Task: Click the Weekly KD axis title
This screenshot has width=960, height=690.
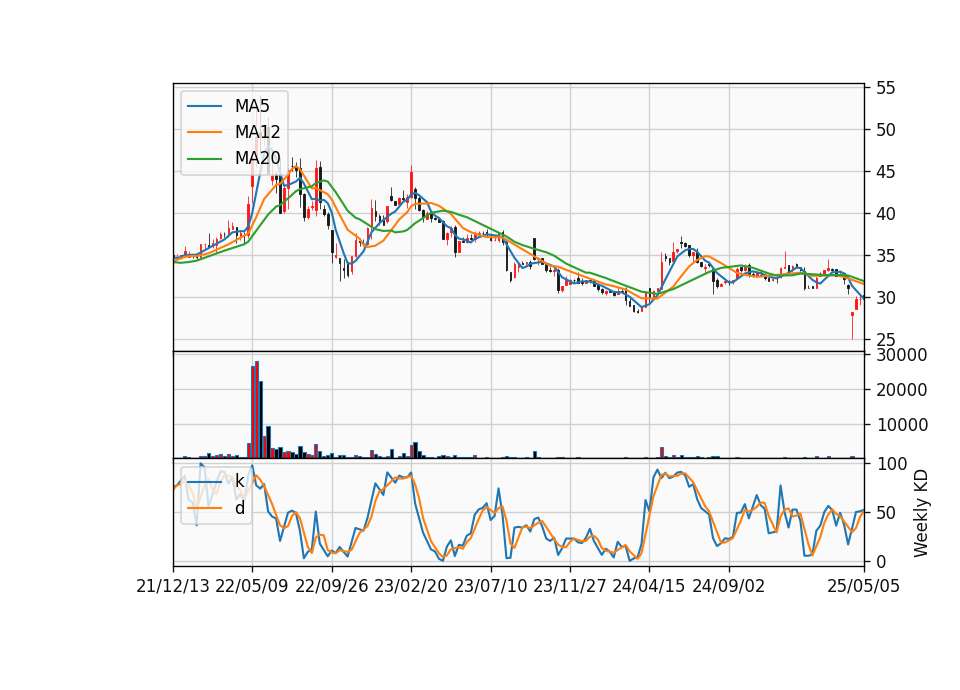Action: click(x=921, y=513)
